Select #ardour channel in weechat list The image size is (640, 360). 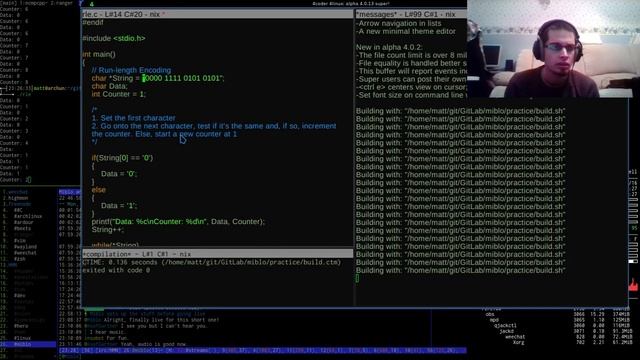24,222
